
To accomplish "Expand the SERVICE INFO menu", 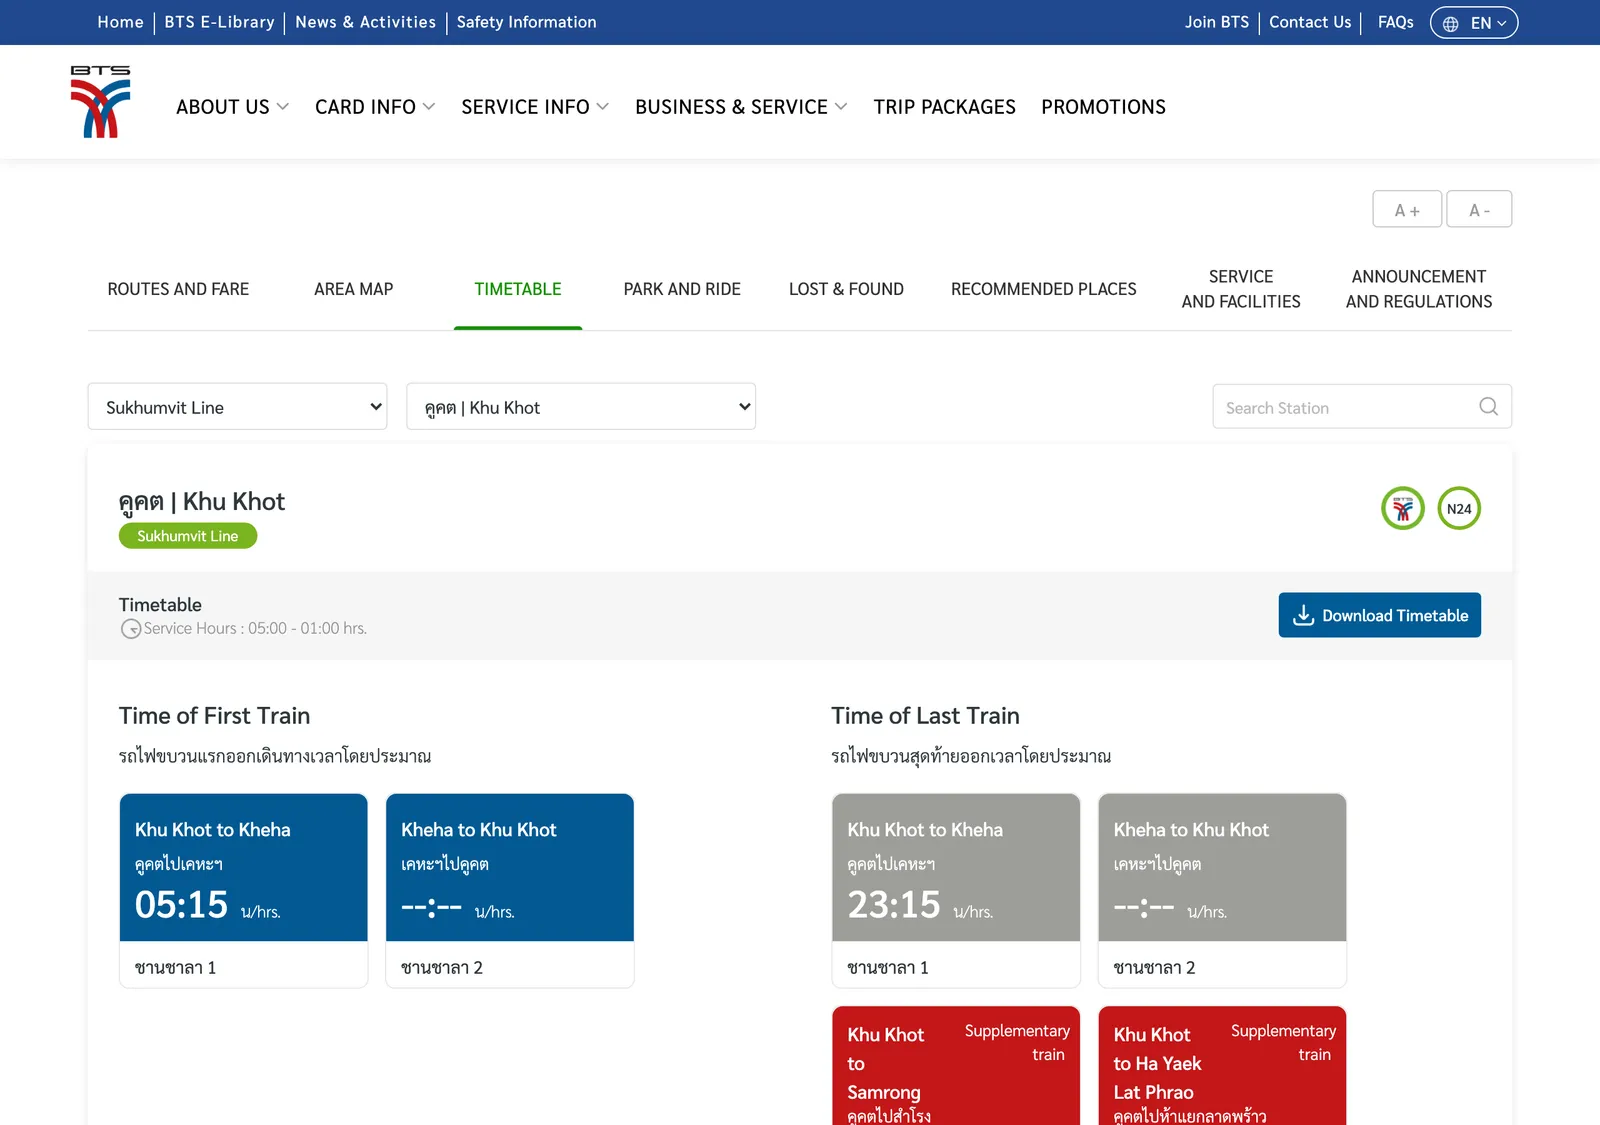I will (x=535, y=107).
